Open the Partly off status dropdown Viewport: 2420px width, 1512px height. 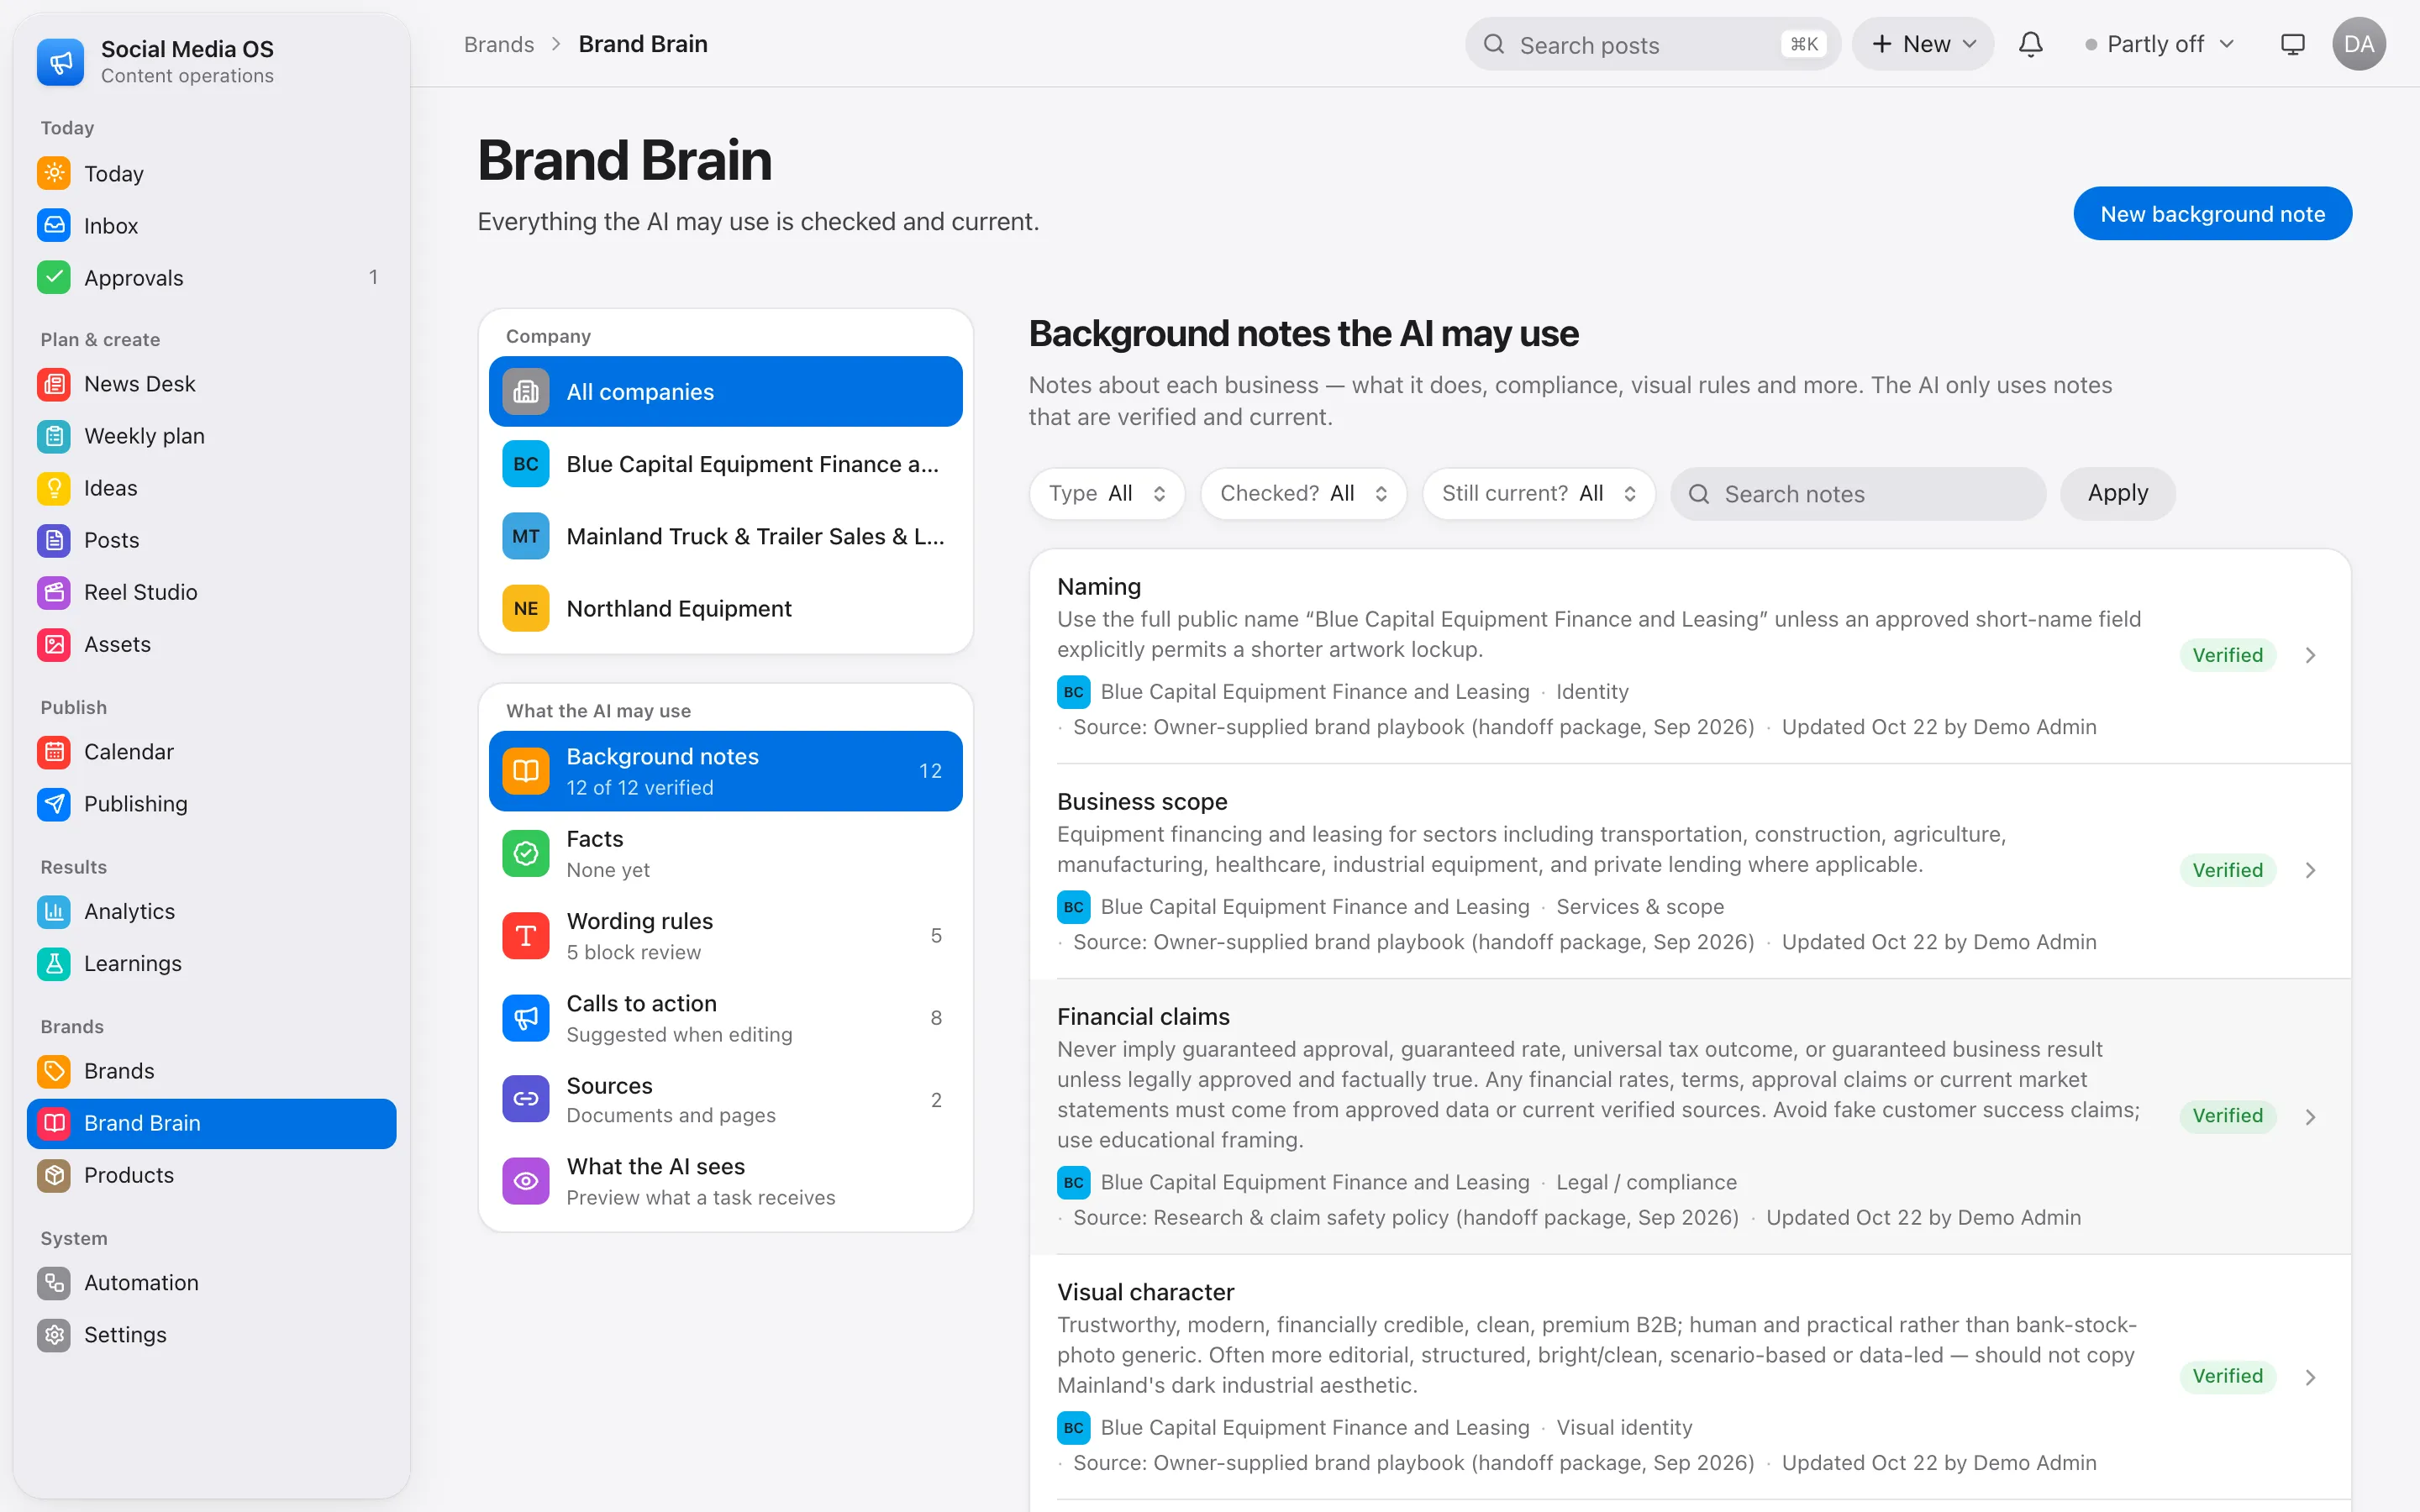point(2159,44)
